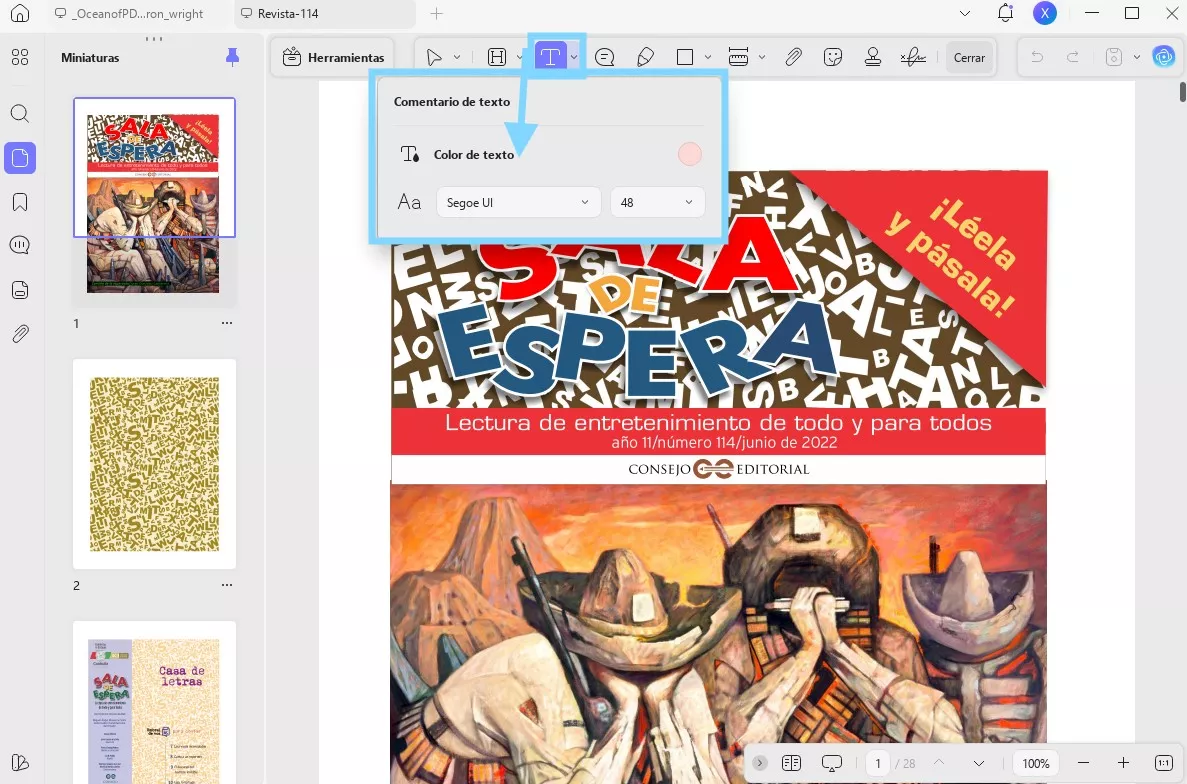
Task: Select the Highlight text tool
Action: pyautogui.click(x=497, y=58)
